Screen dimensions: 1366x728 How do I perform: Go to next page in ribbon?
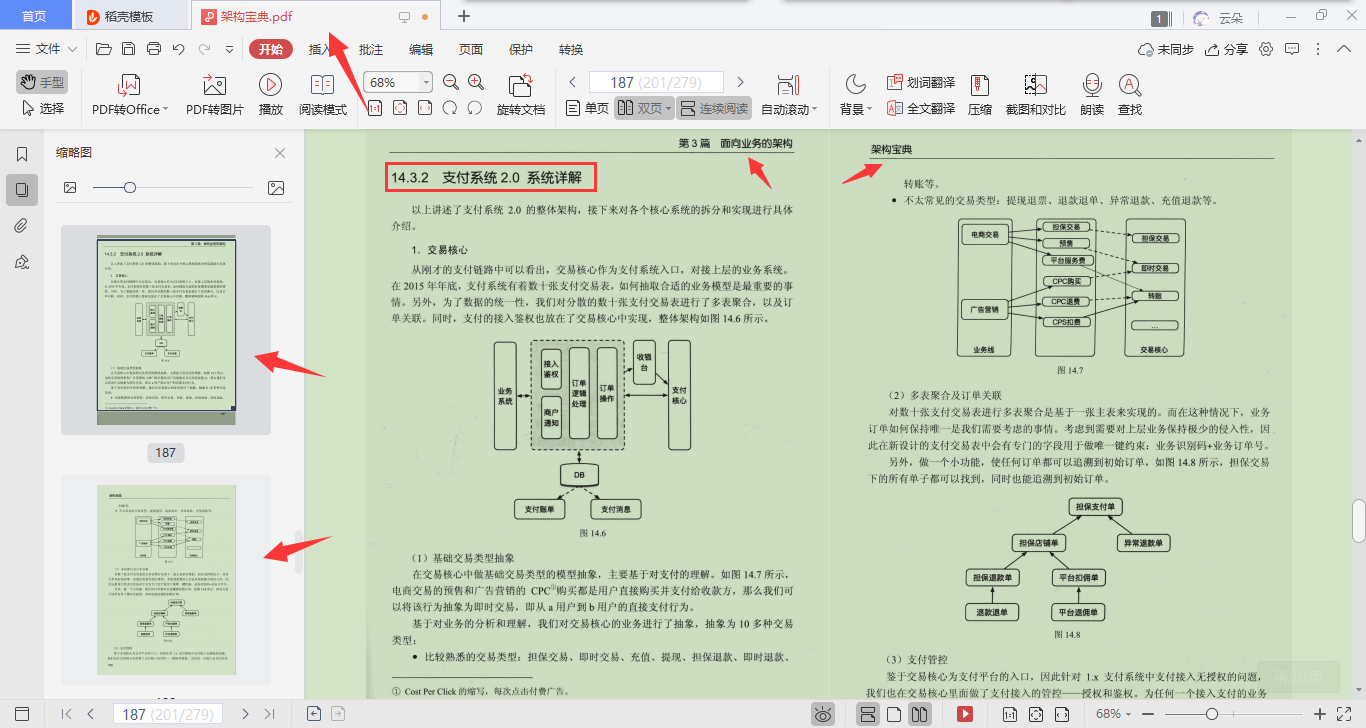point(740,82)
